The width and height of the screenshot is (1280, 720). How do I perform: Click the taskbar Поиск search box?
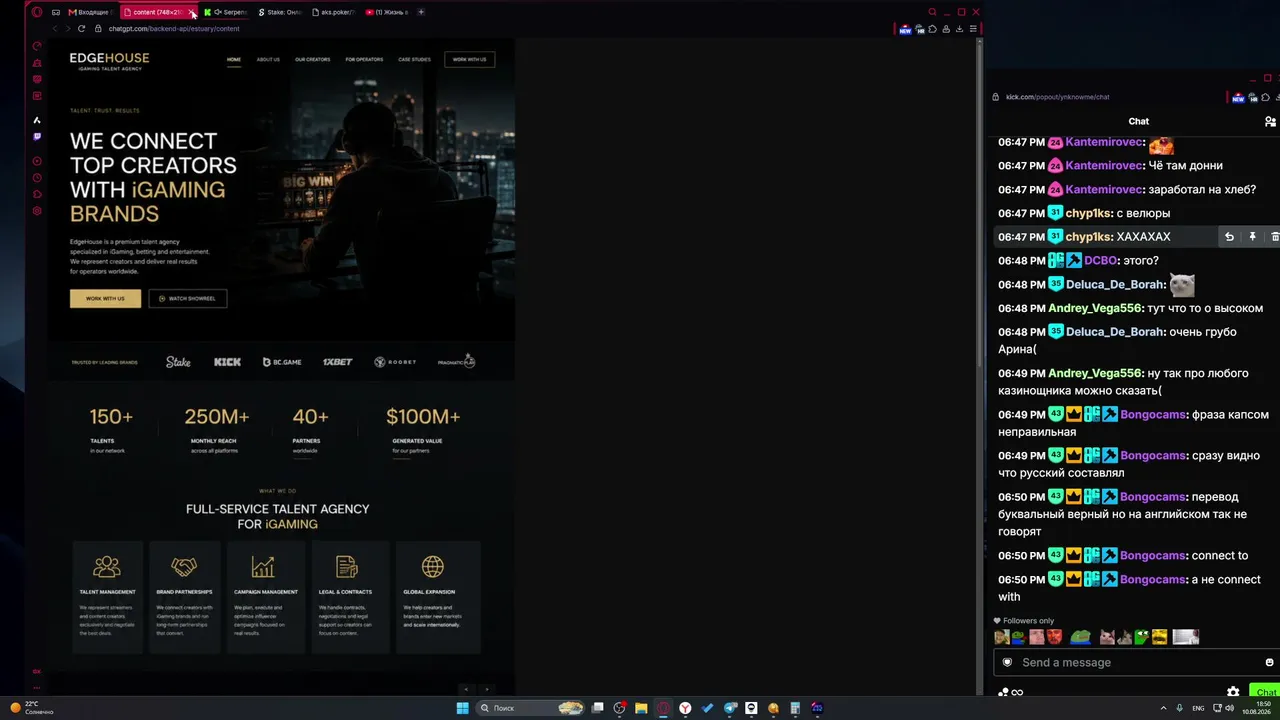(530, 708)
